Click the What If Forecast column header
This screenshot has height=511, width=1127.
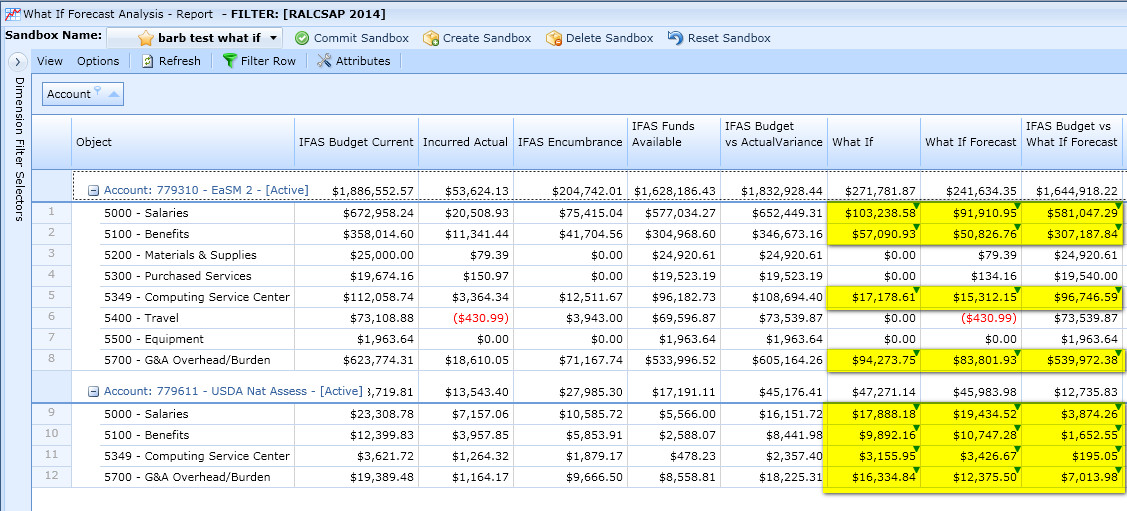(971, 142)
